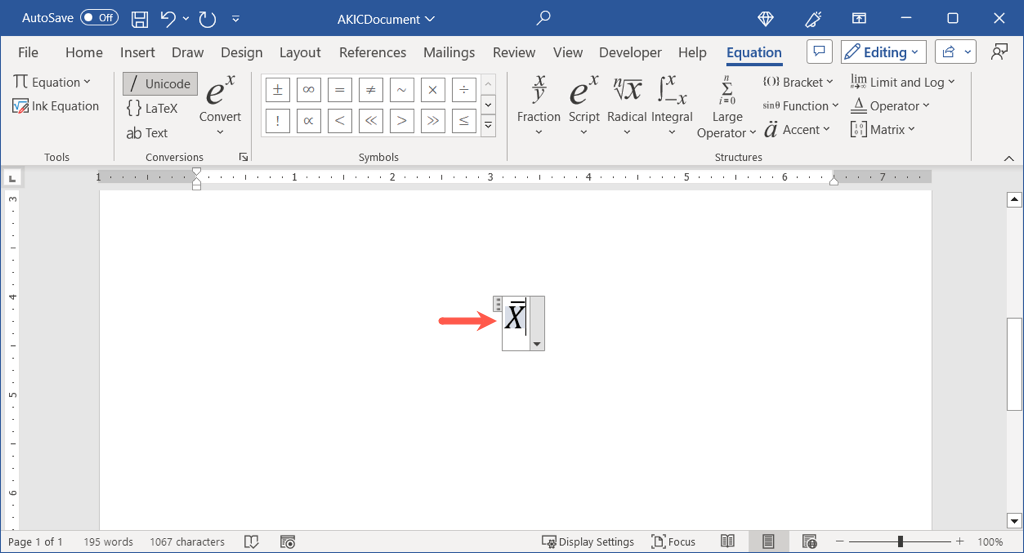This screenshot has height=553, width=1024.
Task: Insert the much-greater-than symbol
Action: tap(432, 121)
